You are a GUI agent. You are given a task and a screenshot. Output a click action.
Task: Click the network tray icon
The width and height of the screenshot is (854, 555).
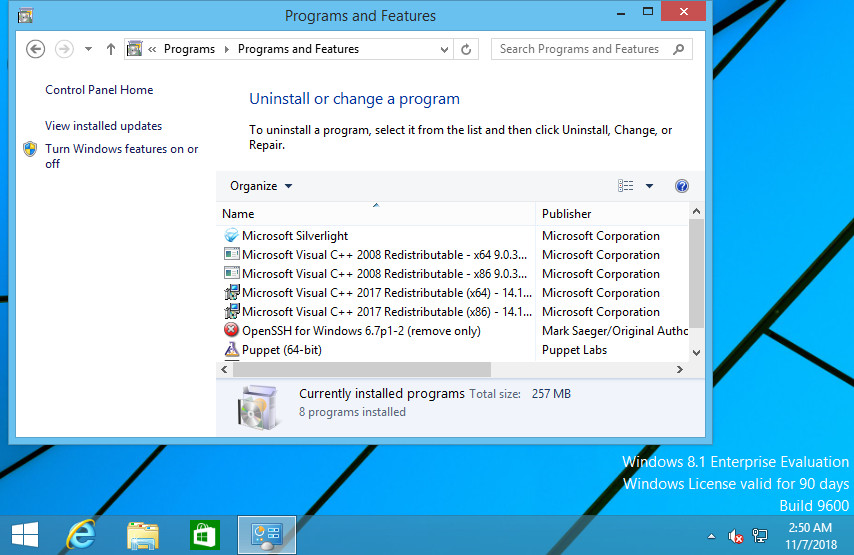(x=760, y=536)
